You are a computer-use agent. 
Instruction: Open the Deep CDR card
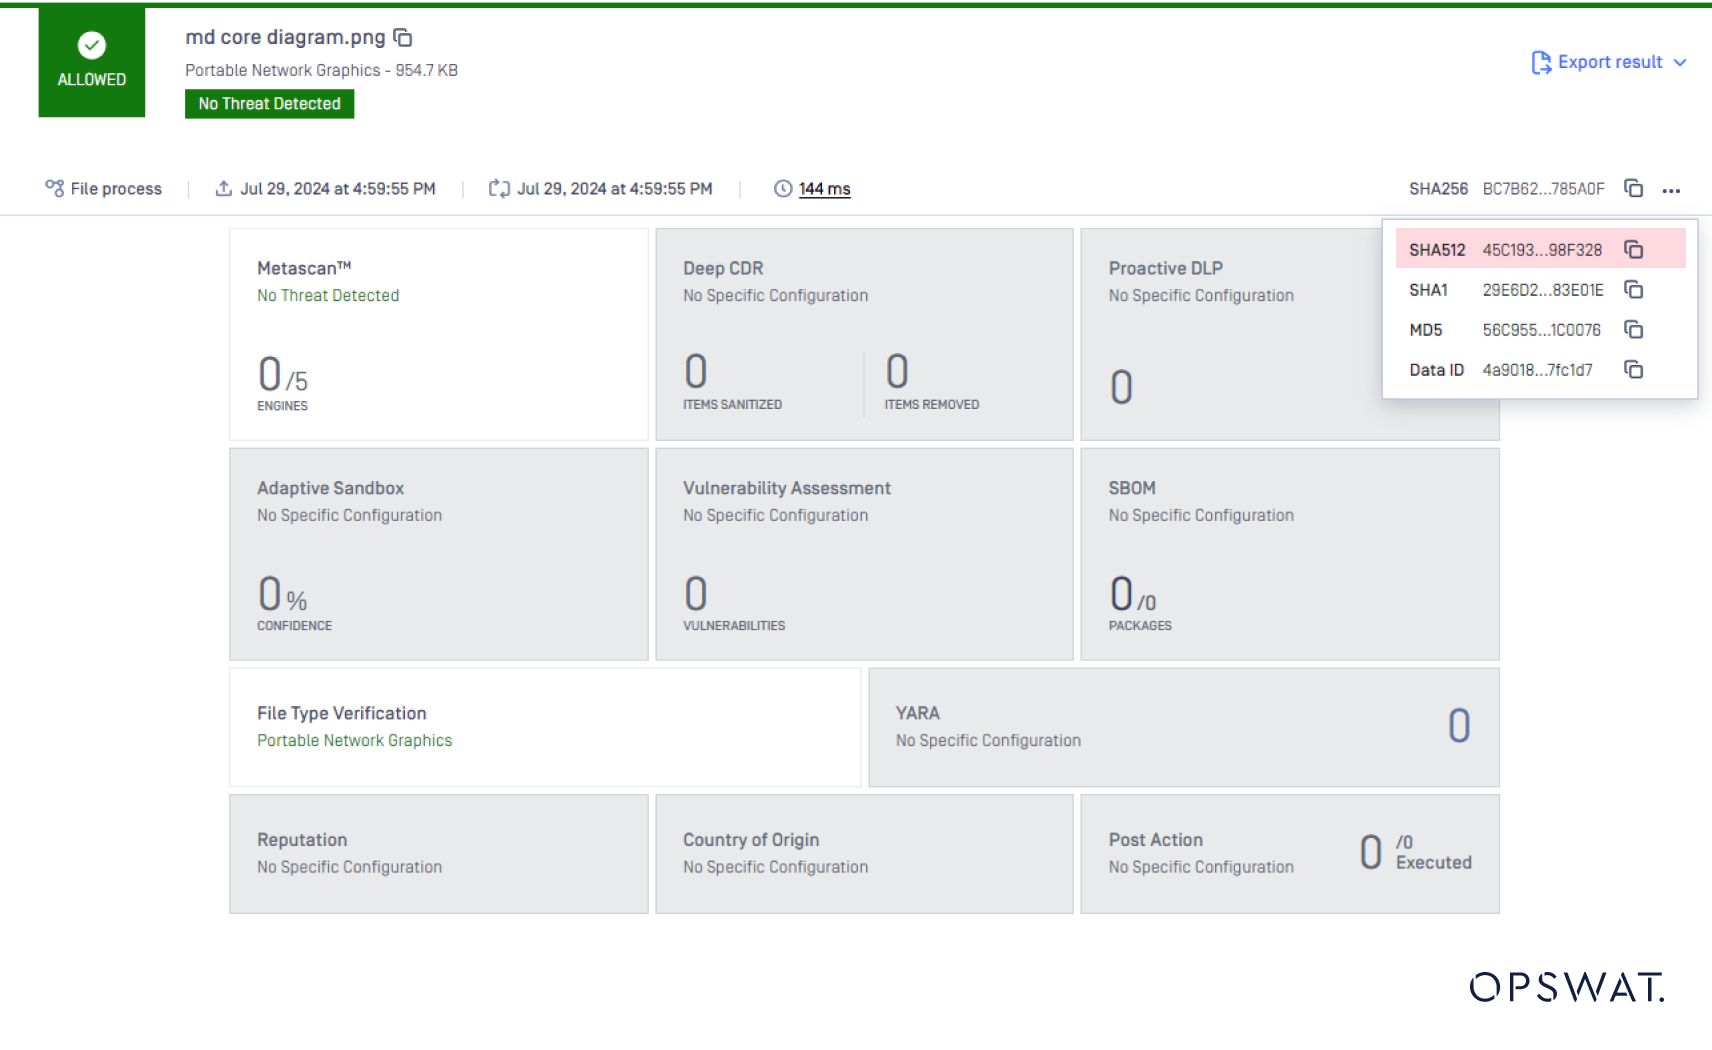click(x=864, y=334)
